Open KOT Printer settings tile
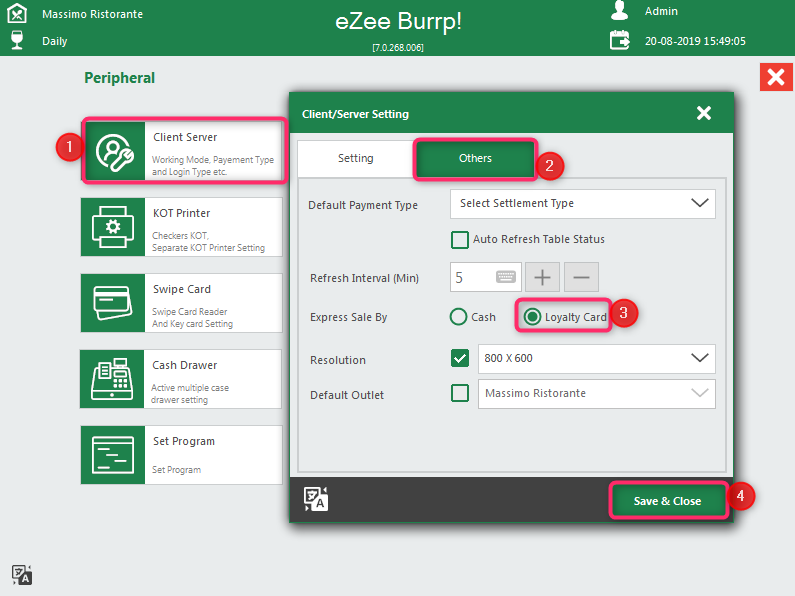795x596 pixels. click(x=182, y=227)
